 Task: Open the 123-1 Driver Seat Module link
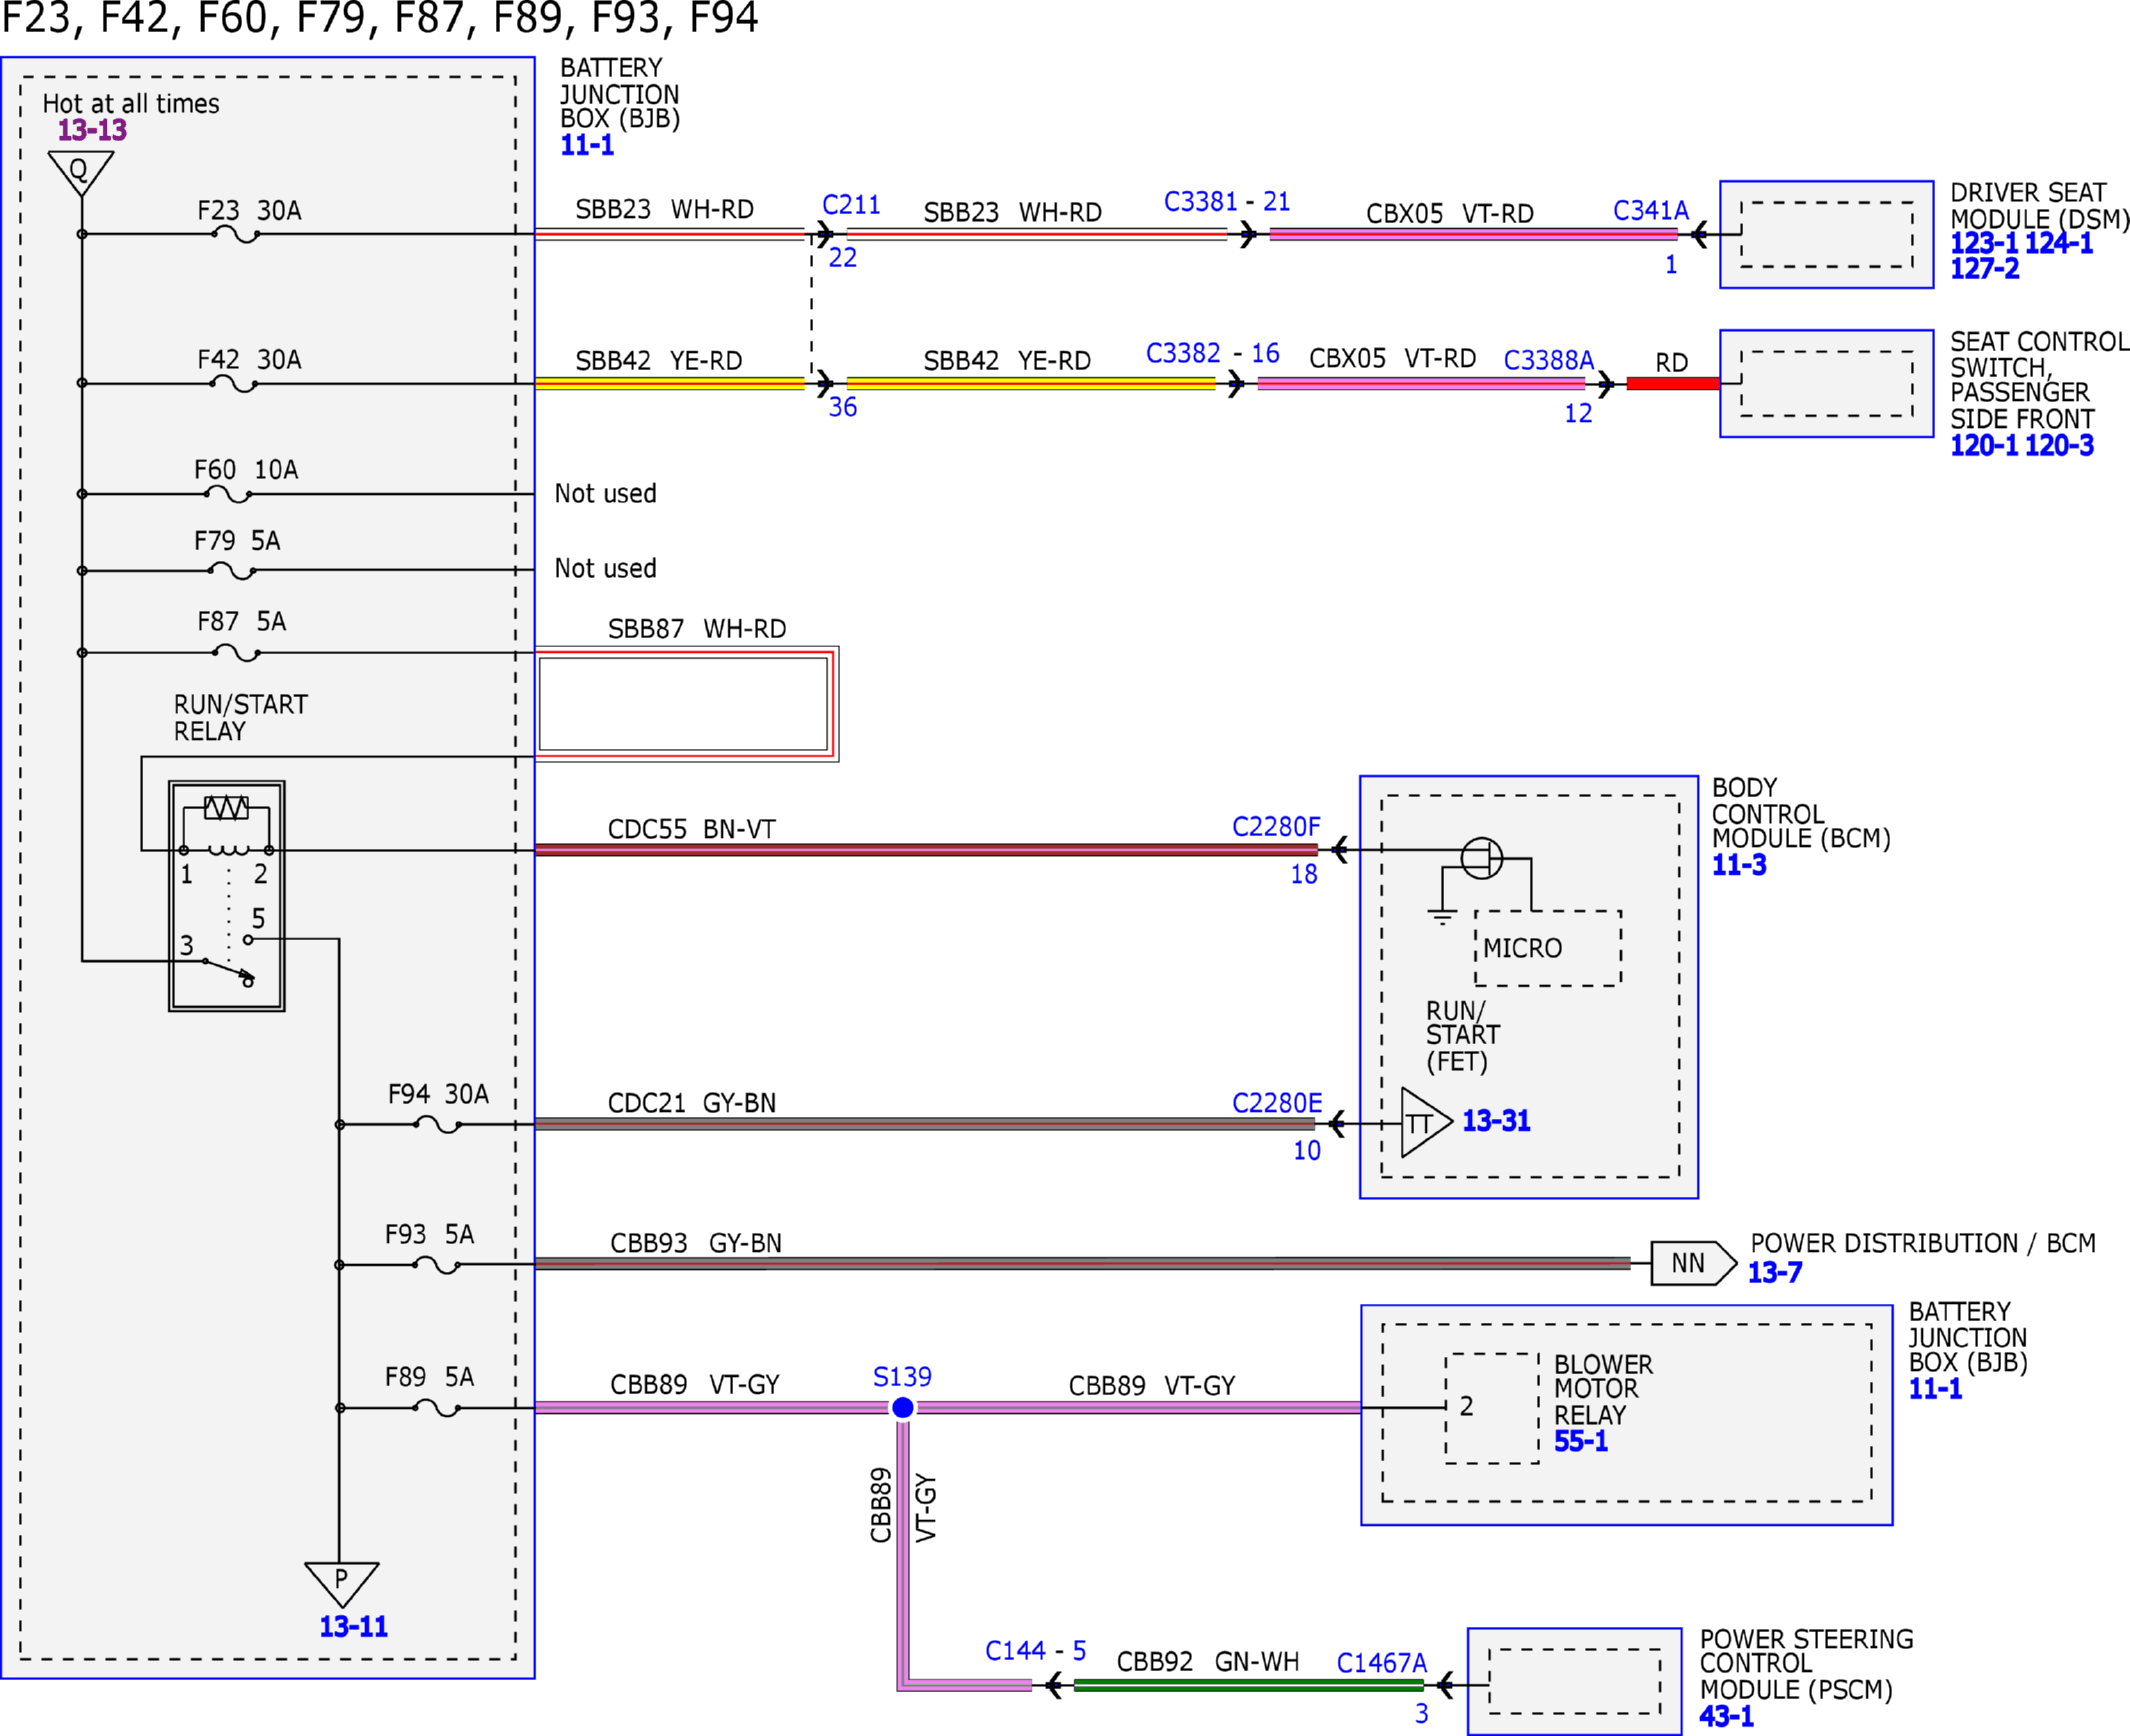click(x=1984, y=243)
